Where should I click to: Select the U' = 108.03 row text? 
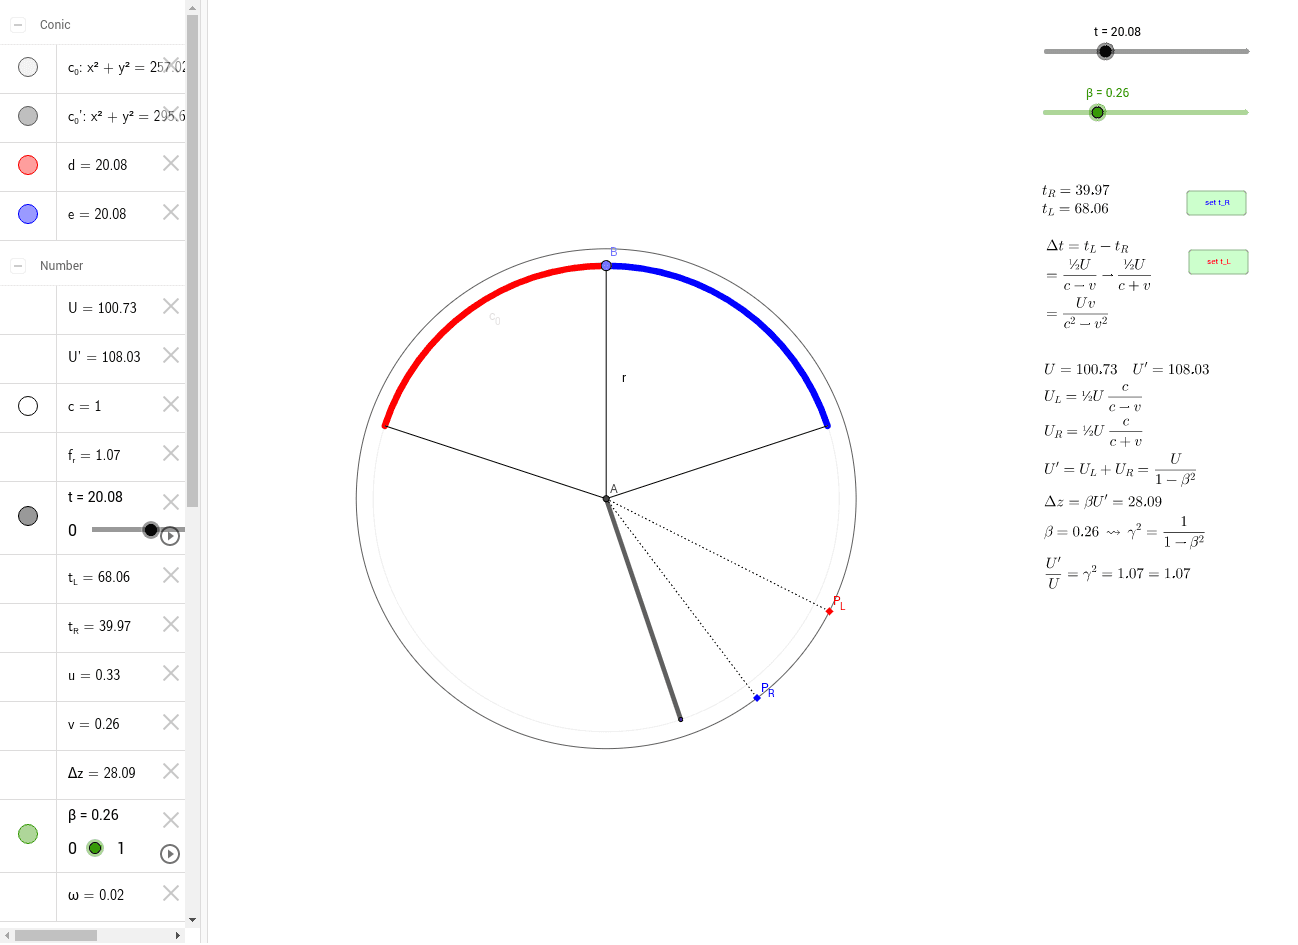tap(104, 357)
